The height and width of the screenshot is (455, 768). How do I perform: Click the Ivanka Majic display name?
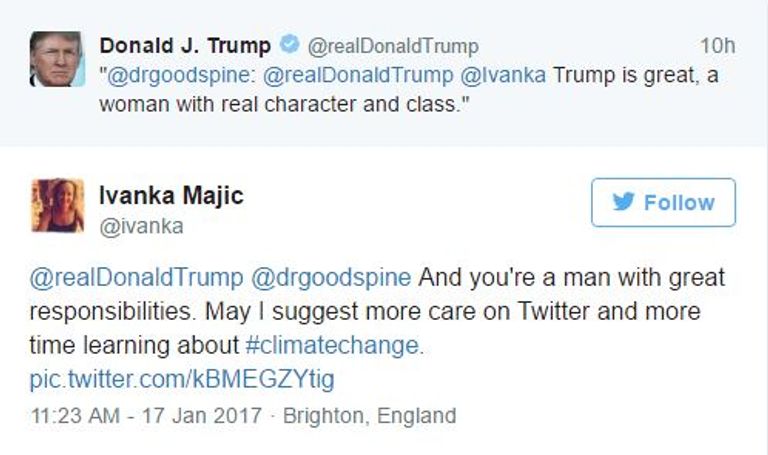coord(171,196)
